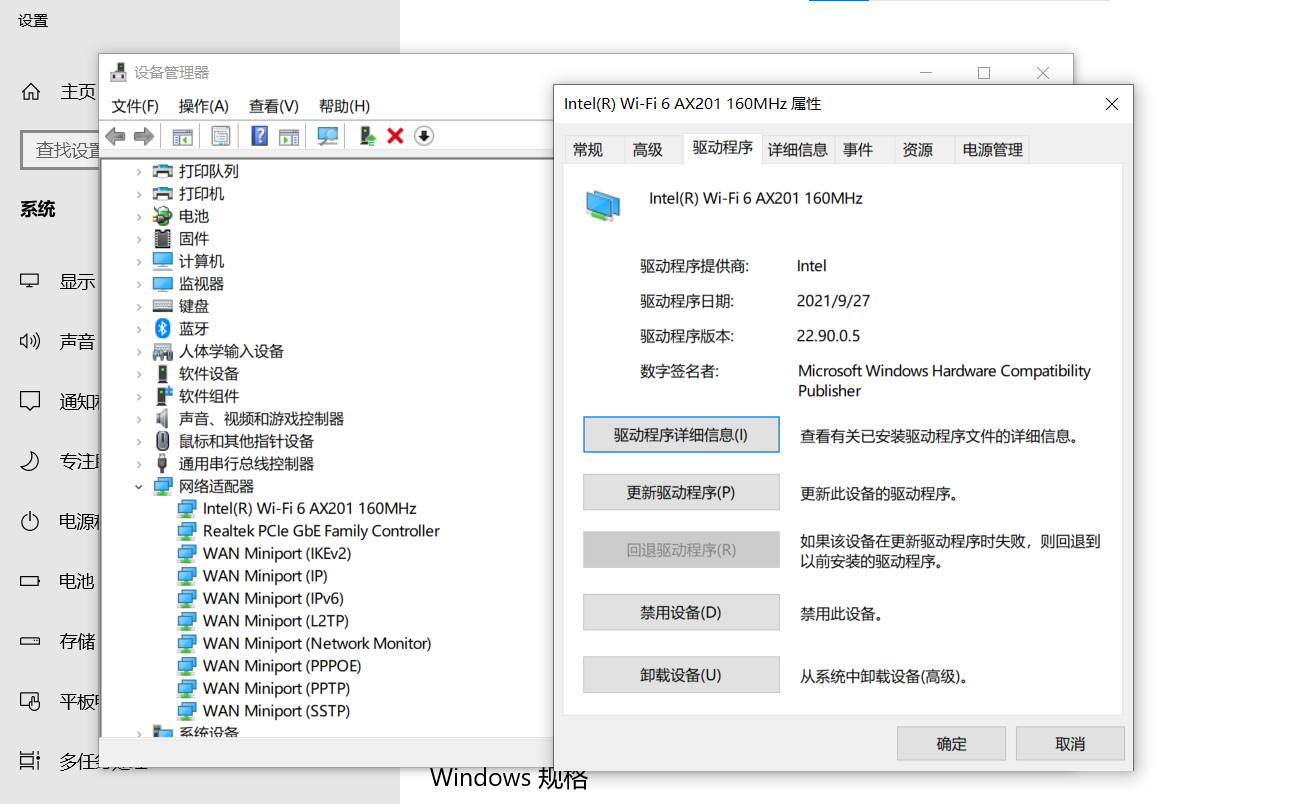This screenshot has width=1306, height=804.
Task: Click the Keyboards category icon in tree
Action: [163, 306]
